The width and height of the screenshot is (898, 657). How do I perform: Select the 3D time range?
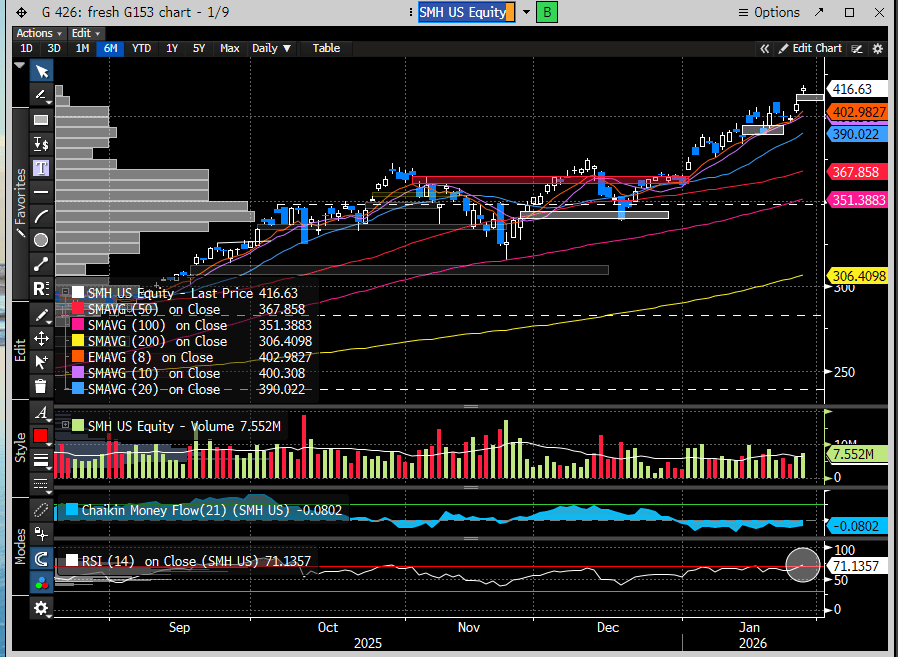tap(54, 48)
